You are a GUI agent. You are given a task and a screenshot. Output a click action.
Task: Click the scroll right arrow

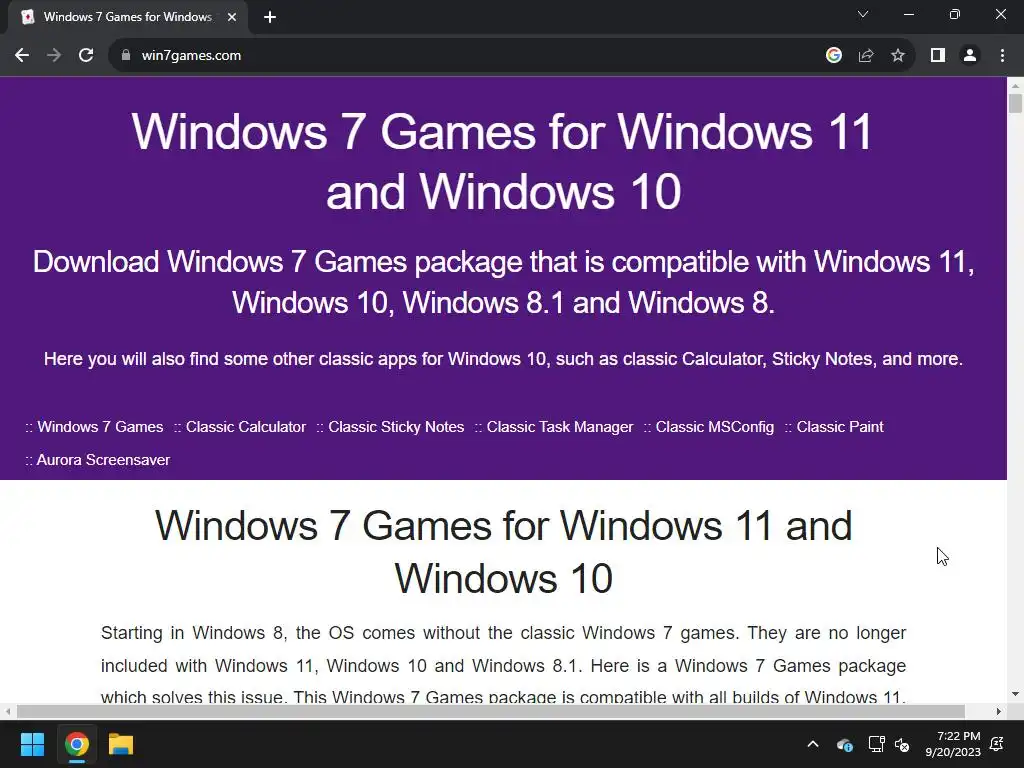point(999,711)
